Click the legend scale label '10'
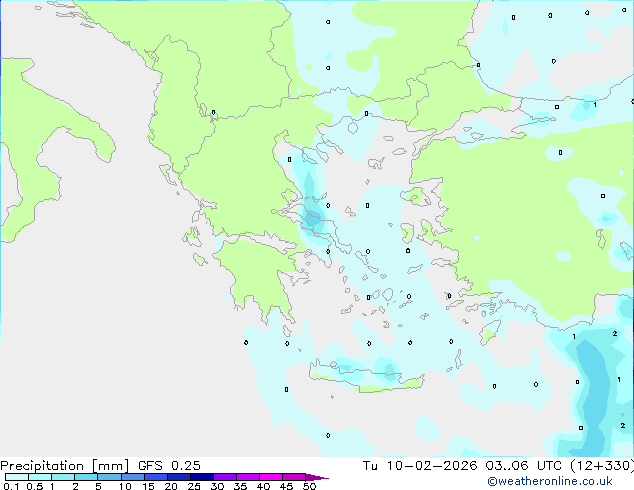Screen dimensions: 634x490 click(x=125, y=486)
